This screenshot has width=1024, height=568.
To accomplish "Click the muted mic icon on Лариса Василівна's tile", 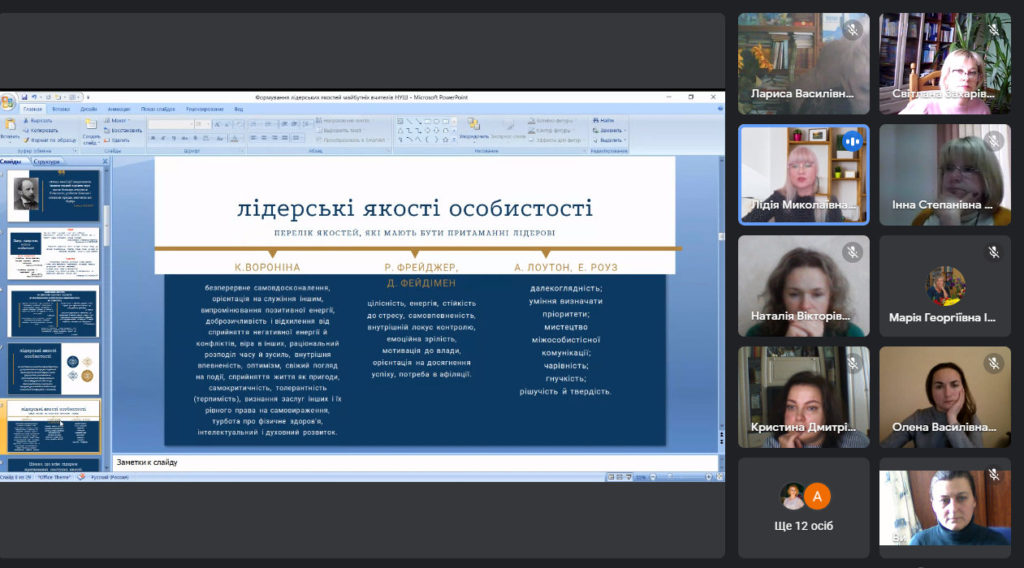I will pos(852,30).
